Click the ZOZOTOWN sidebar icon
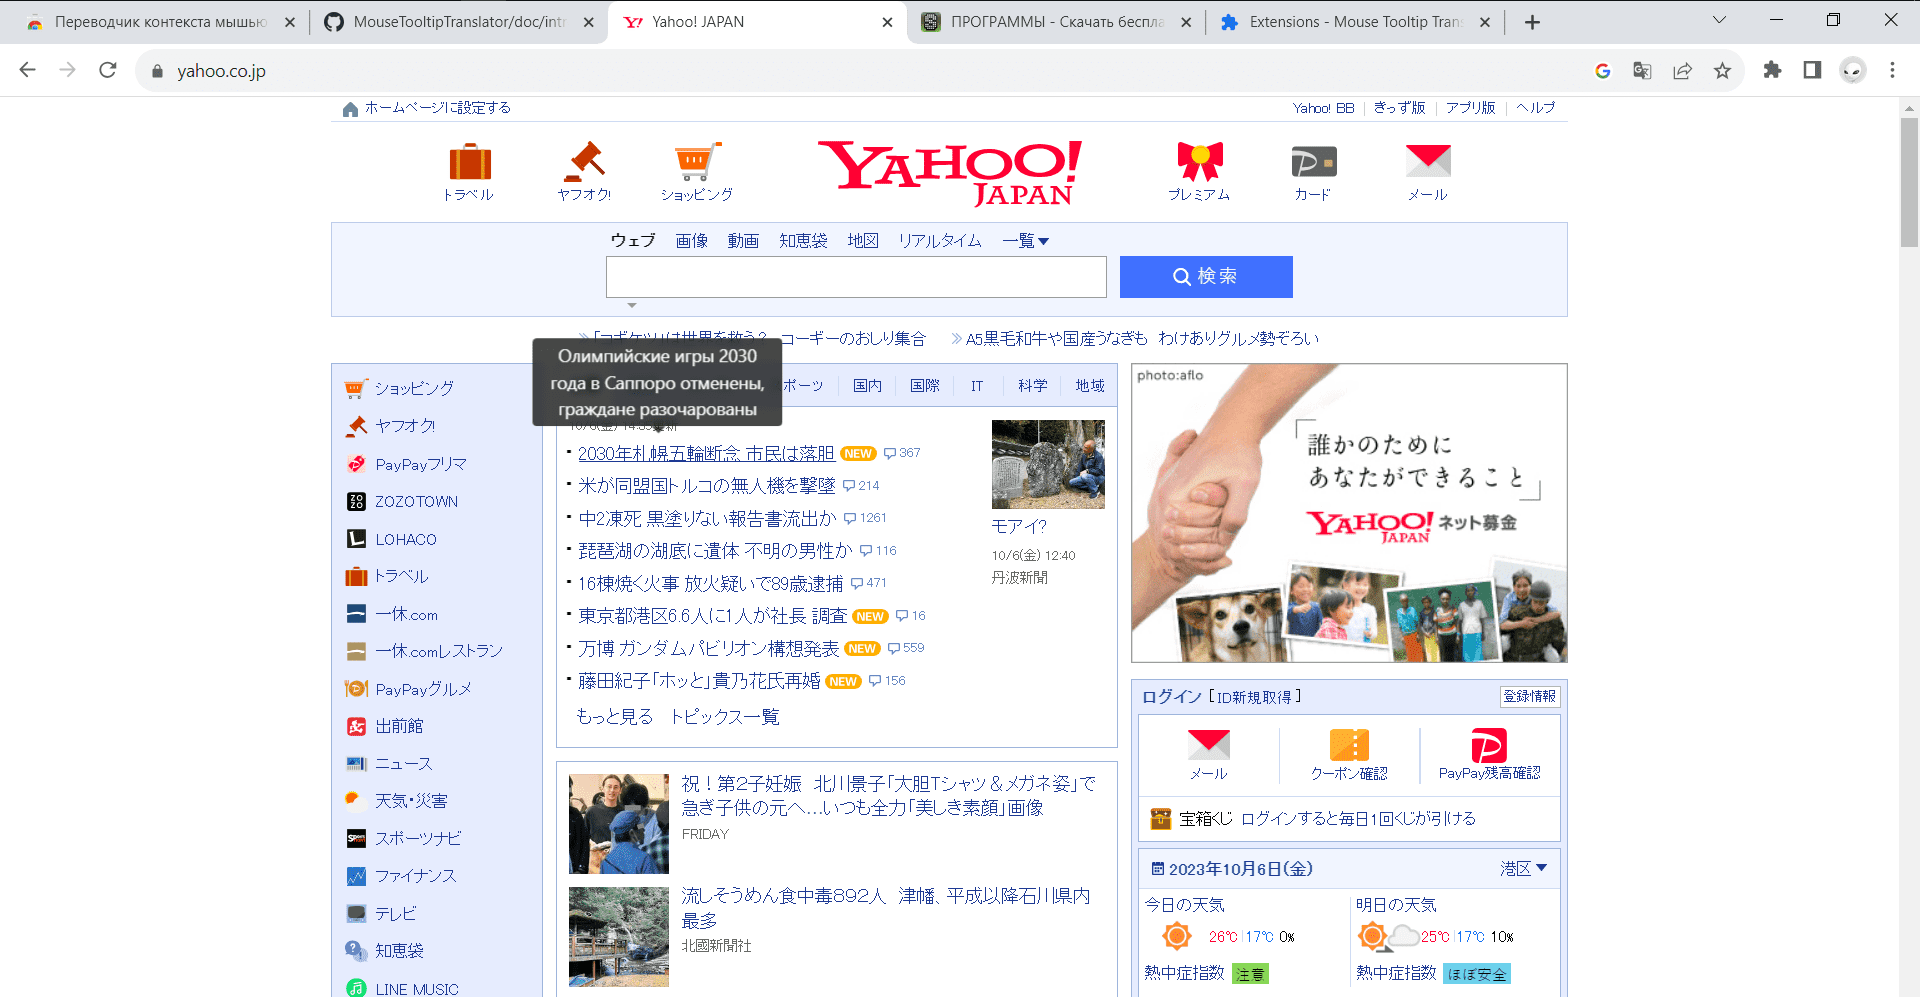The height and width of the screenshot is (997, 1920). pyautogui.click(x=356, y=502)
